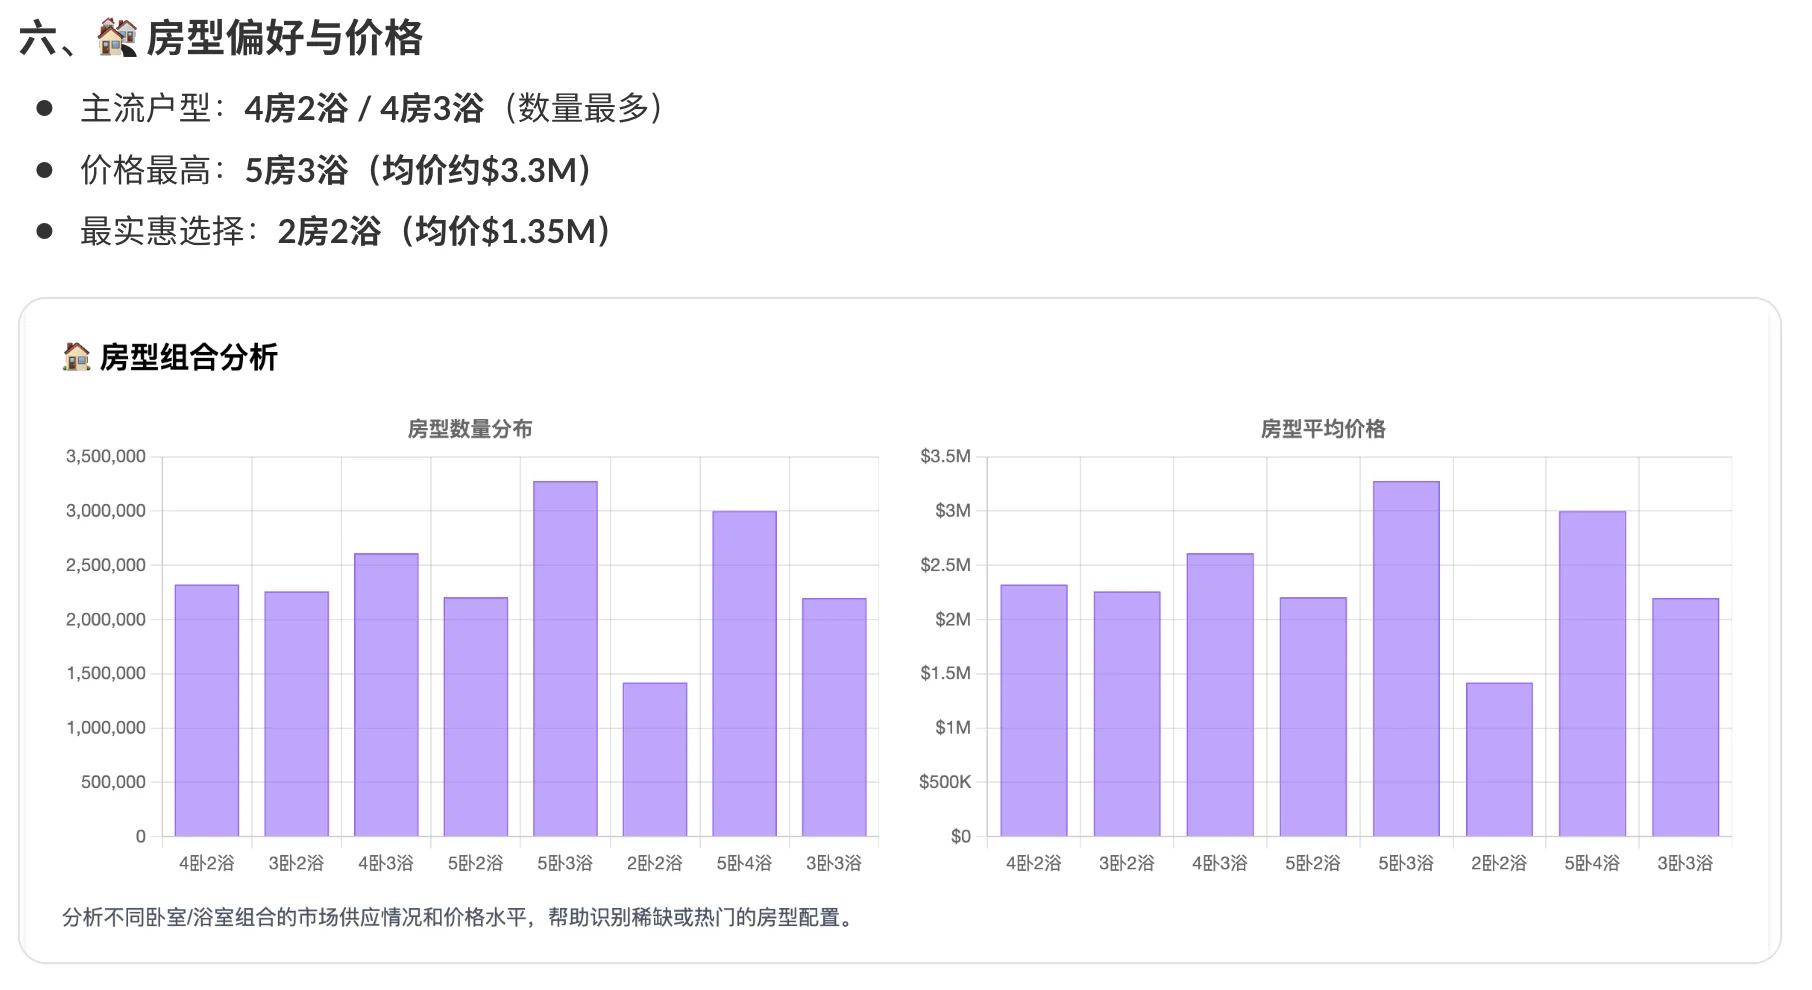1812x990 pixels.
Task: Click the $2M y-axis label
Action: (953, 619)
